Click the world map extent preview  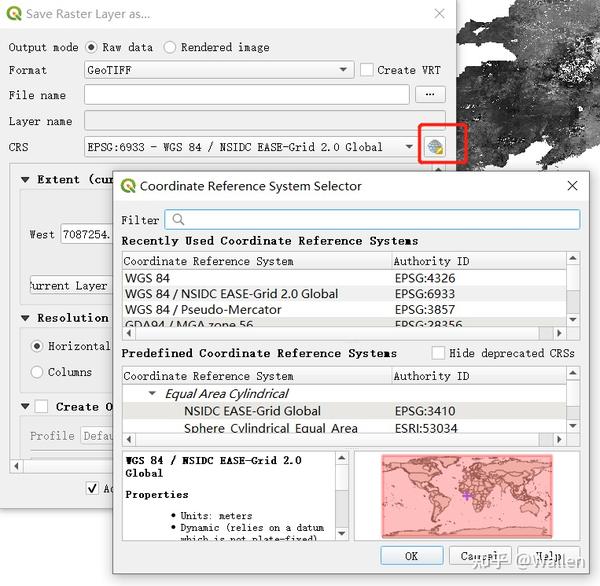pyautogui.click(x=467, y=496)
